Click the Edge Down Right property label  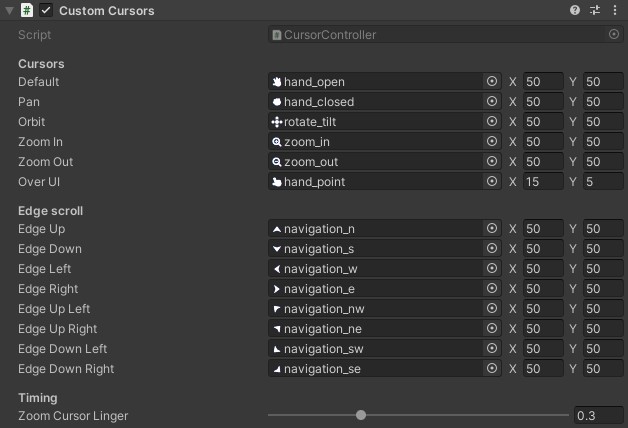pos(66,369)
